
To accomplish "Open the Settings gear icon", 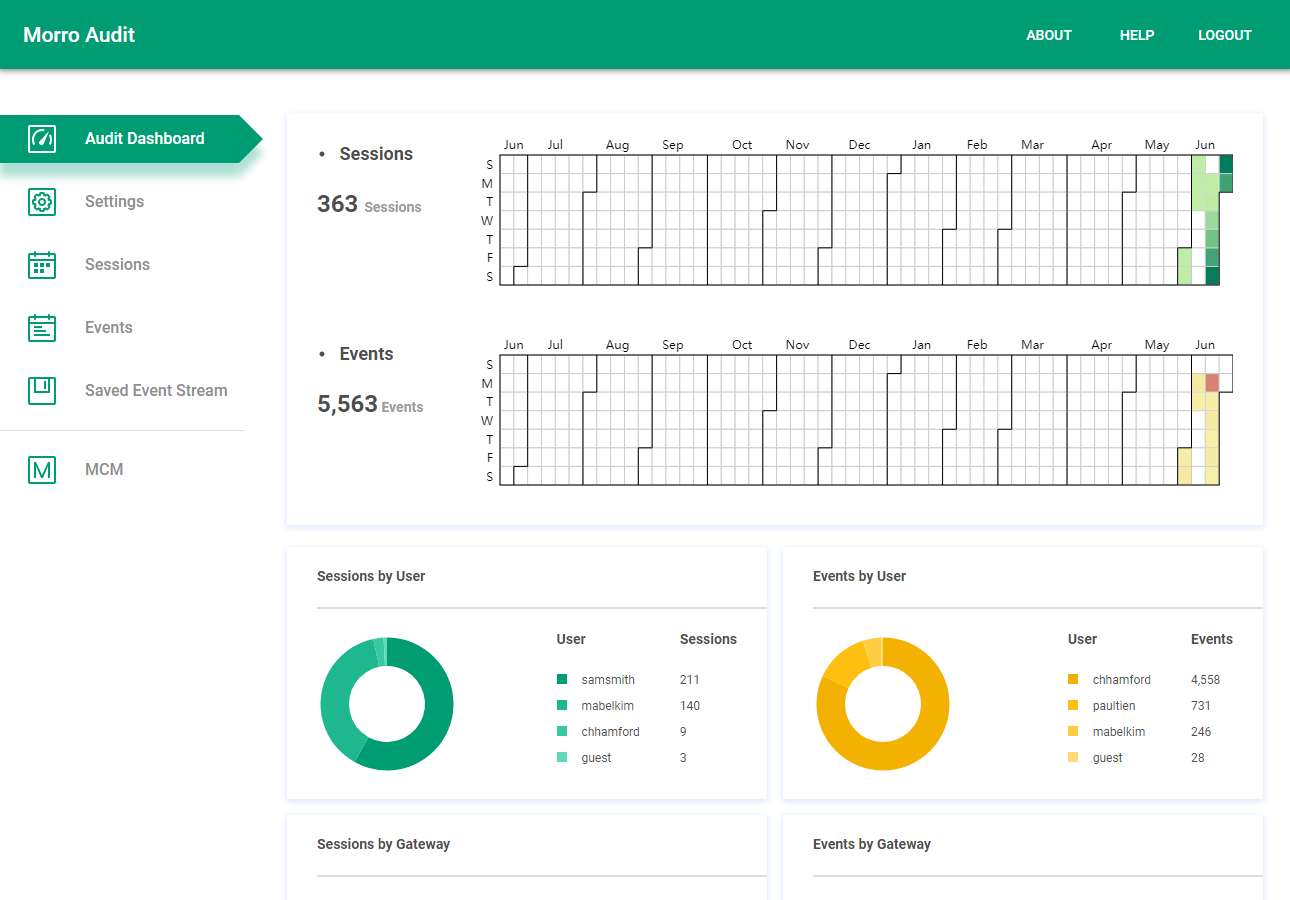I will point(42,202).
